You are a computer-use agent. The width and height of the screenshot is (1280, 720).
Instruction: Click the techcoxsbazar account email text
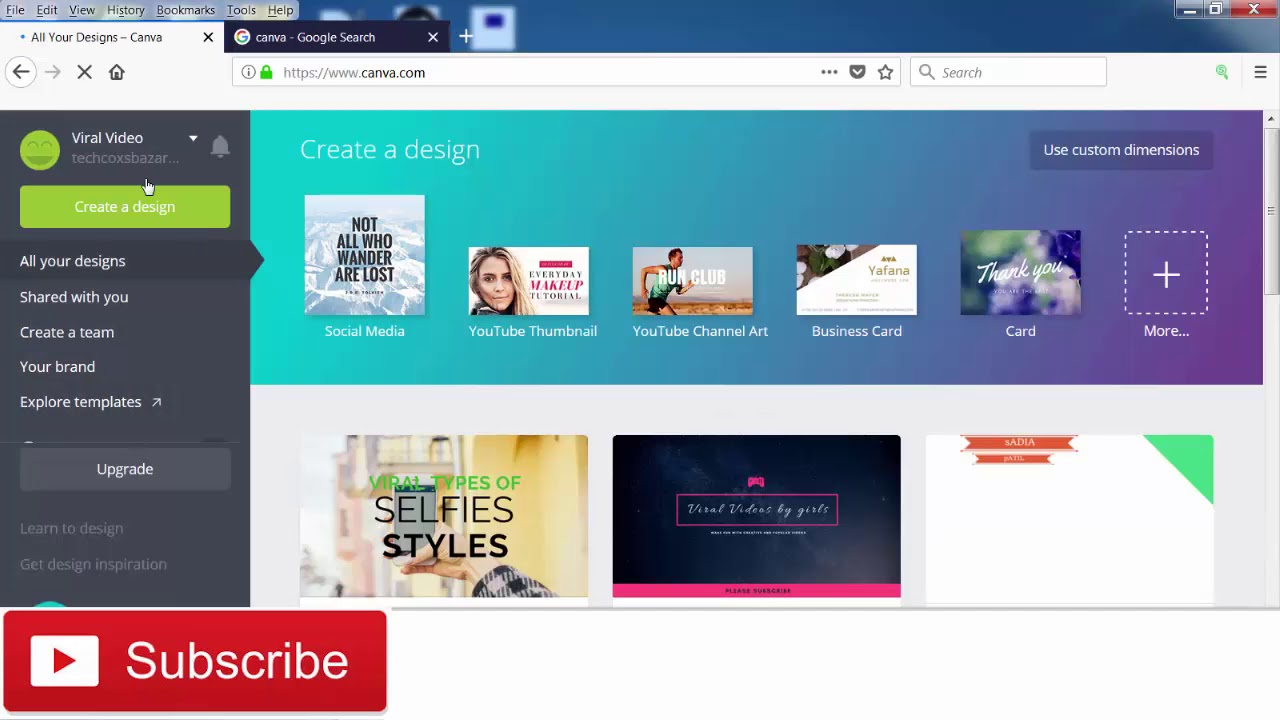pyautogui.click(x=125, y=158)
